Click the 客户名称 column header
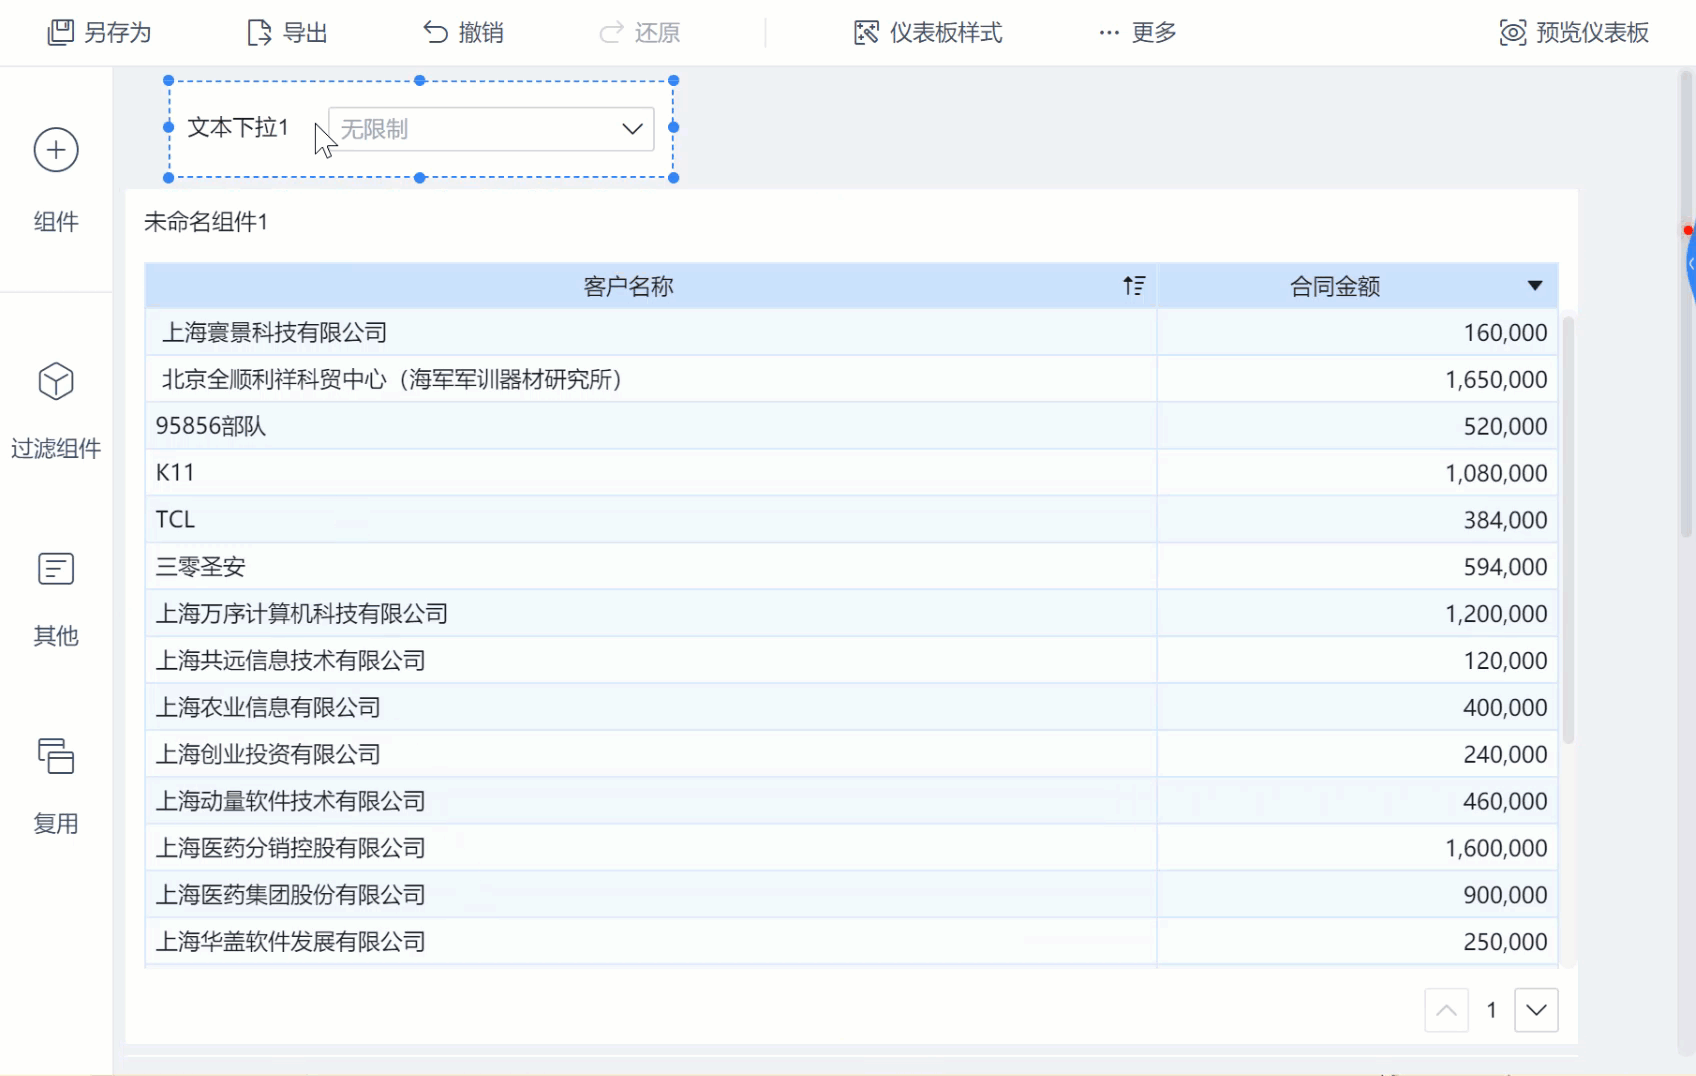 click(651, 286)
